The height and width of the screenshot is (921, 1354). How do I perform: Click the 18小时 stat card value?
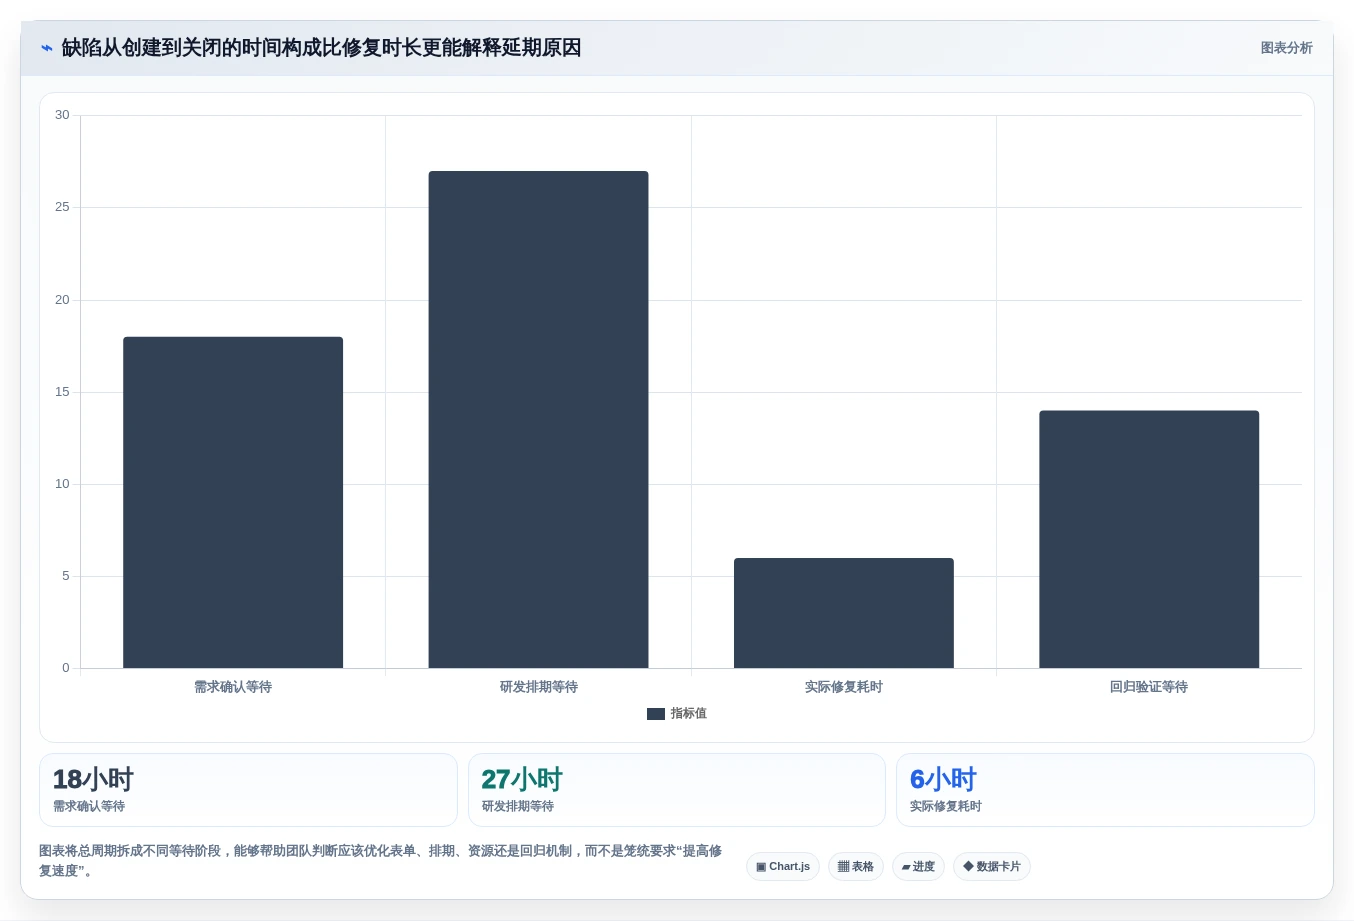coord(93,779)
